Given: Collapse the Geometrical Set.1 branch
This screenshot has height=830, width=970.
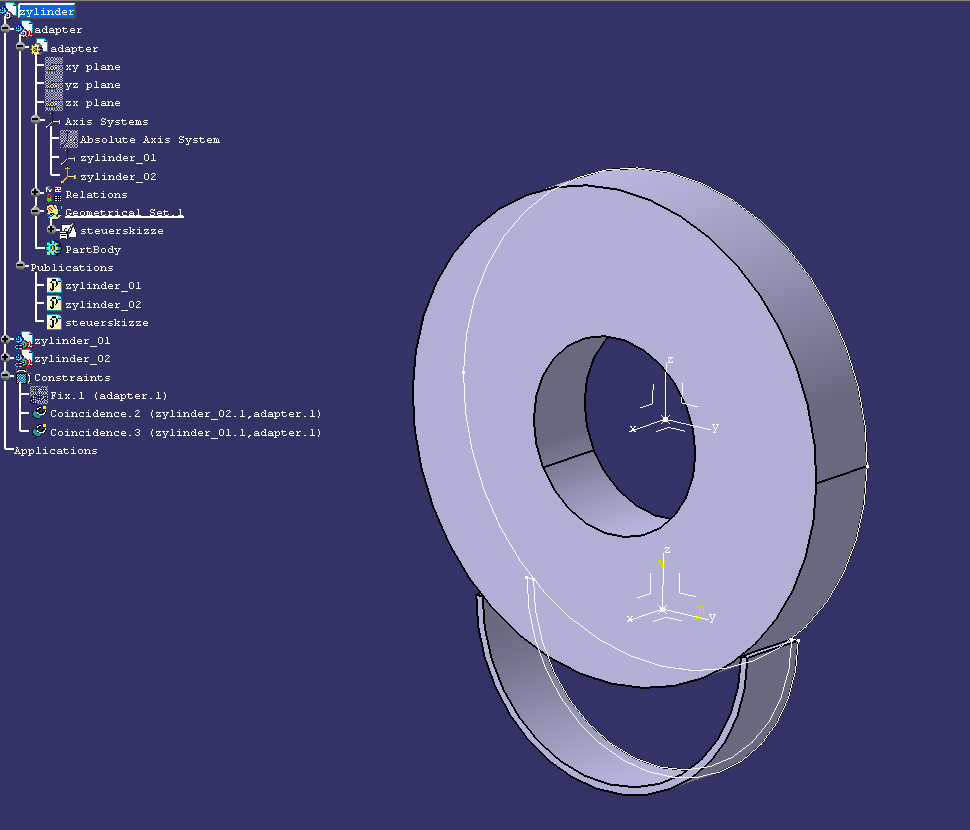Looking at the screenshot, I should tap(36, 211).
